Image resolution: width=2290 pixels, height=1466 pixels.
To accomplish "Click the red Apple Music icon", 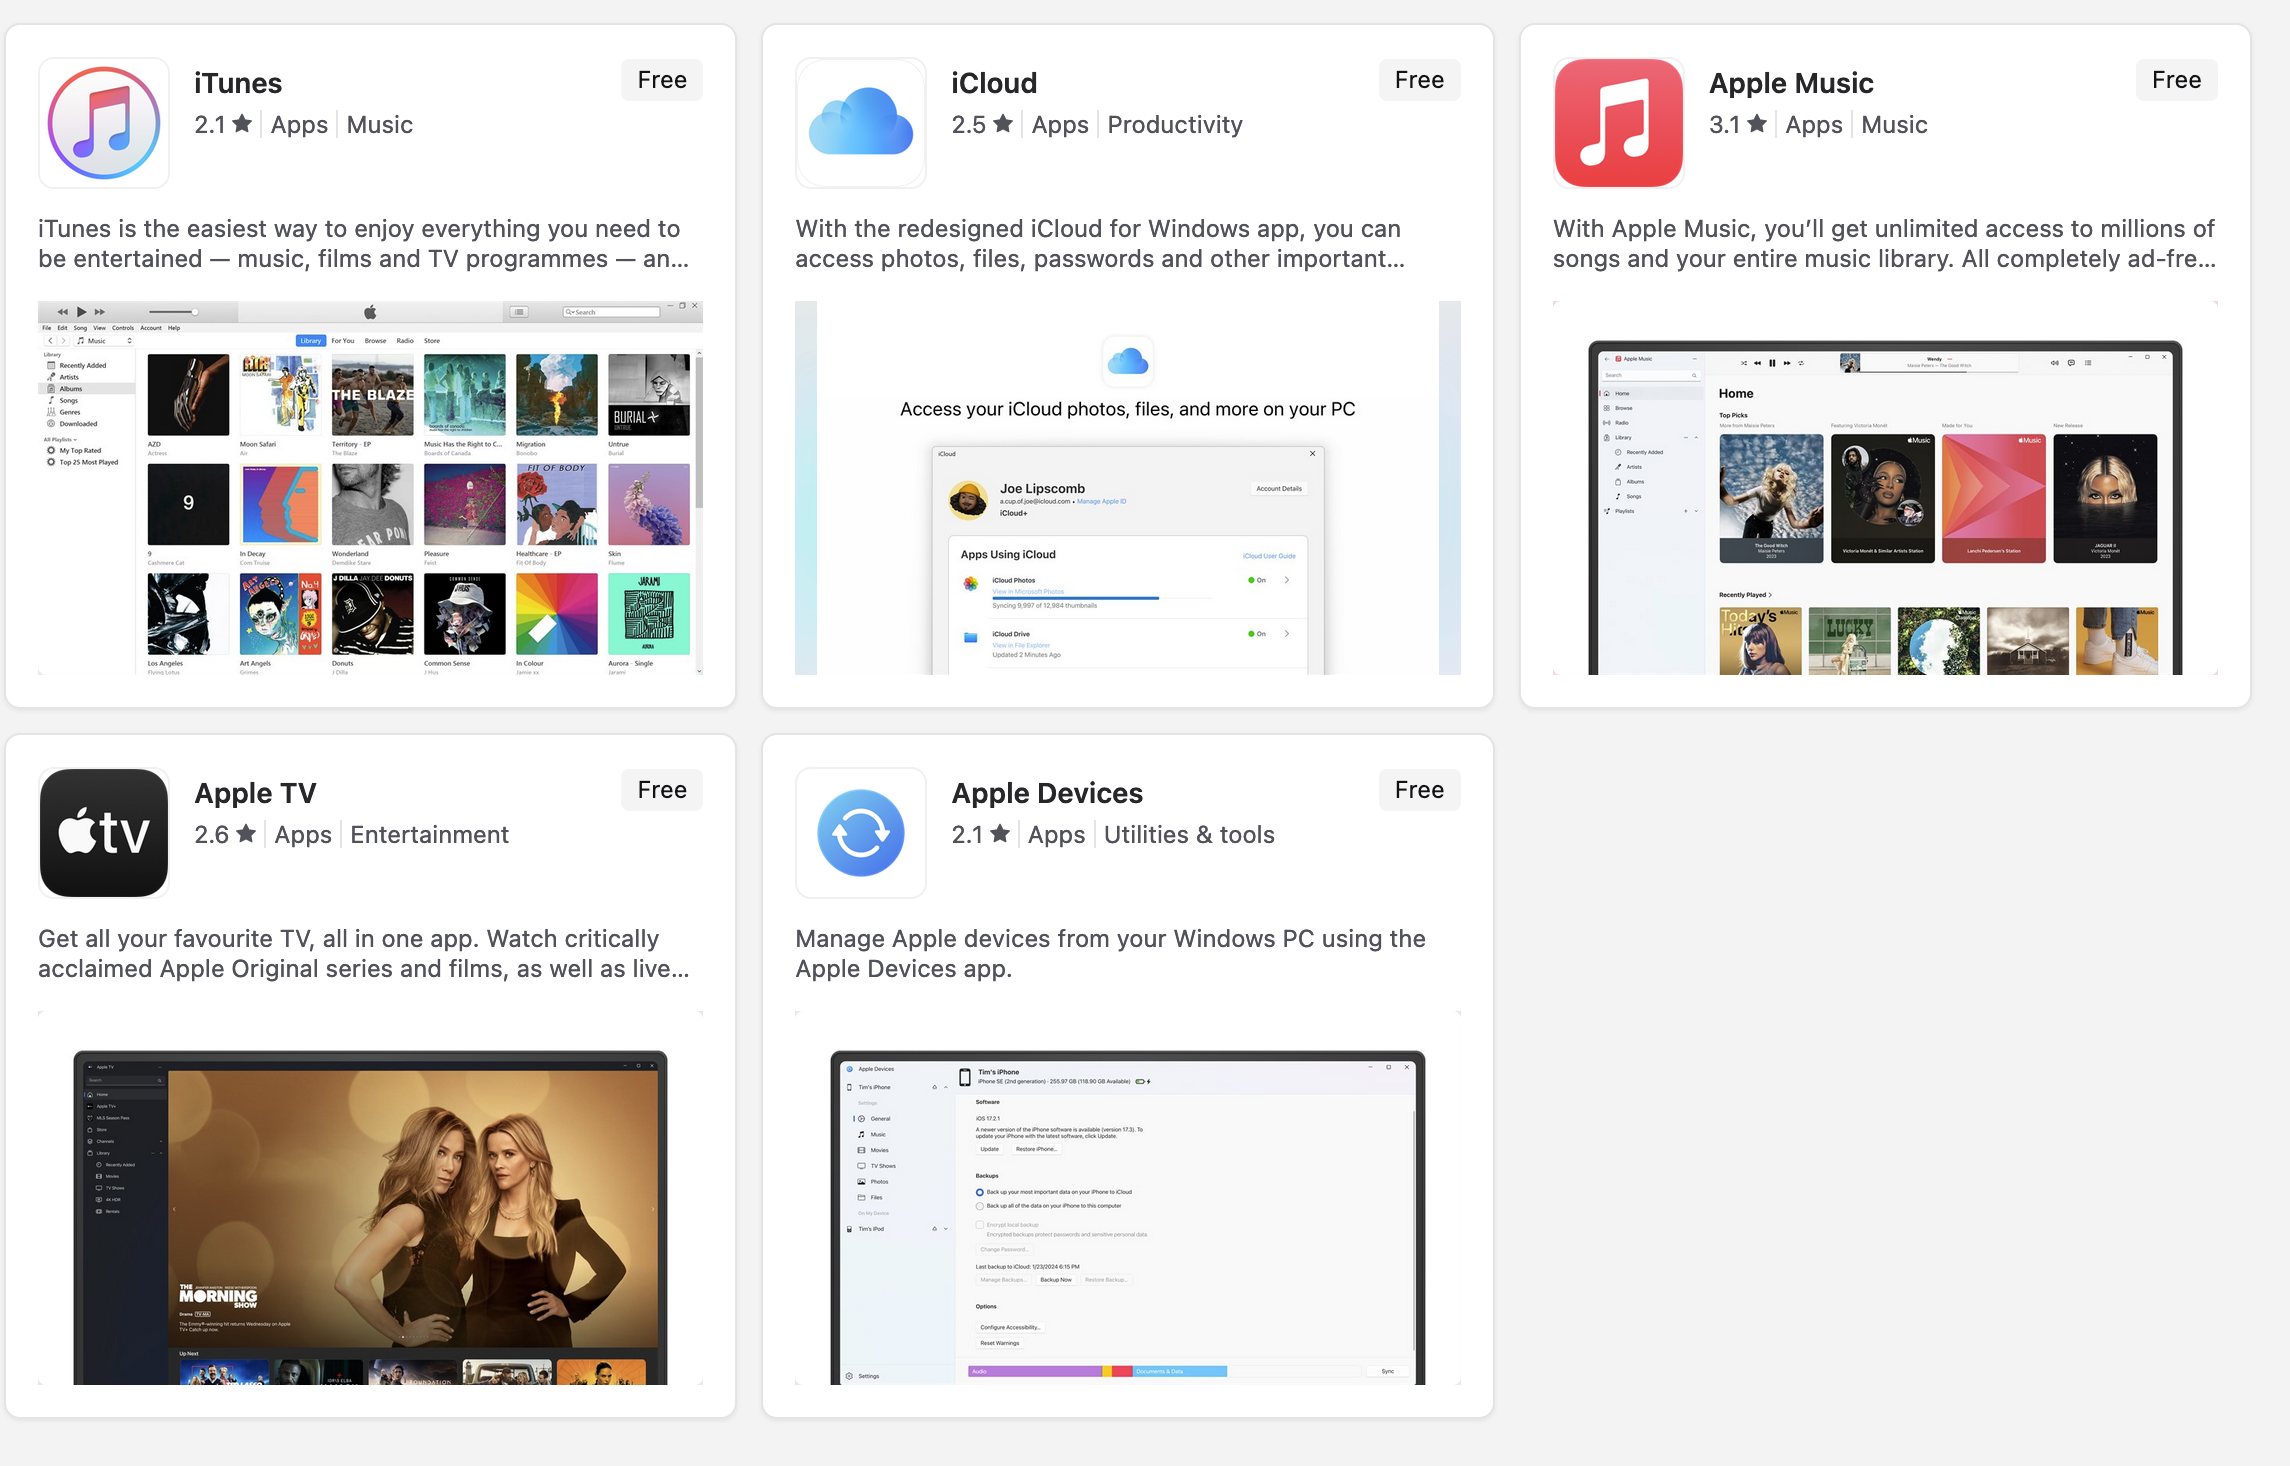I will pos(1618,123).
